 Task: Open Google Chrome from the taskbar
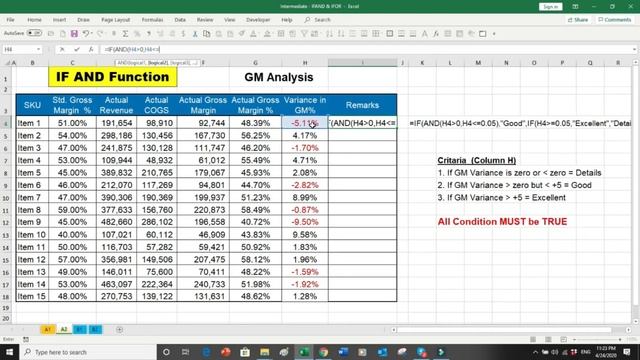(323, 352)
